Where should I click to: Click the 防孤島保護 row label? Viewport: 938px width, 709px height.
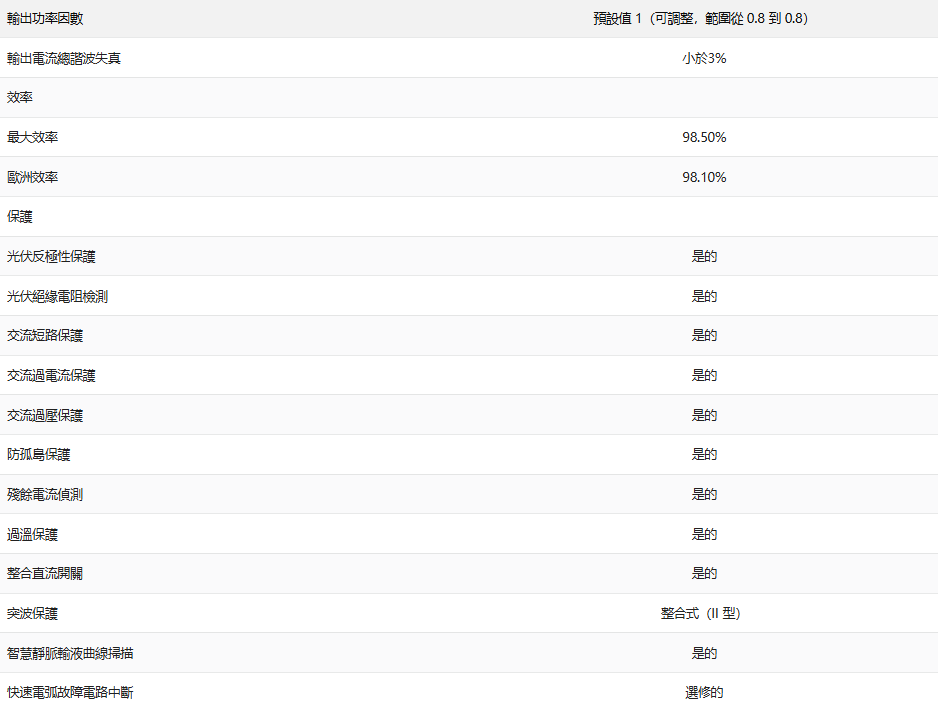[39, 454]
